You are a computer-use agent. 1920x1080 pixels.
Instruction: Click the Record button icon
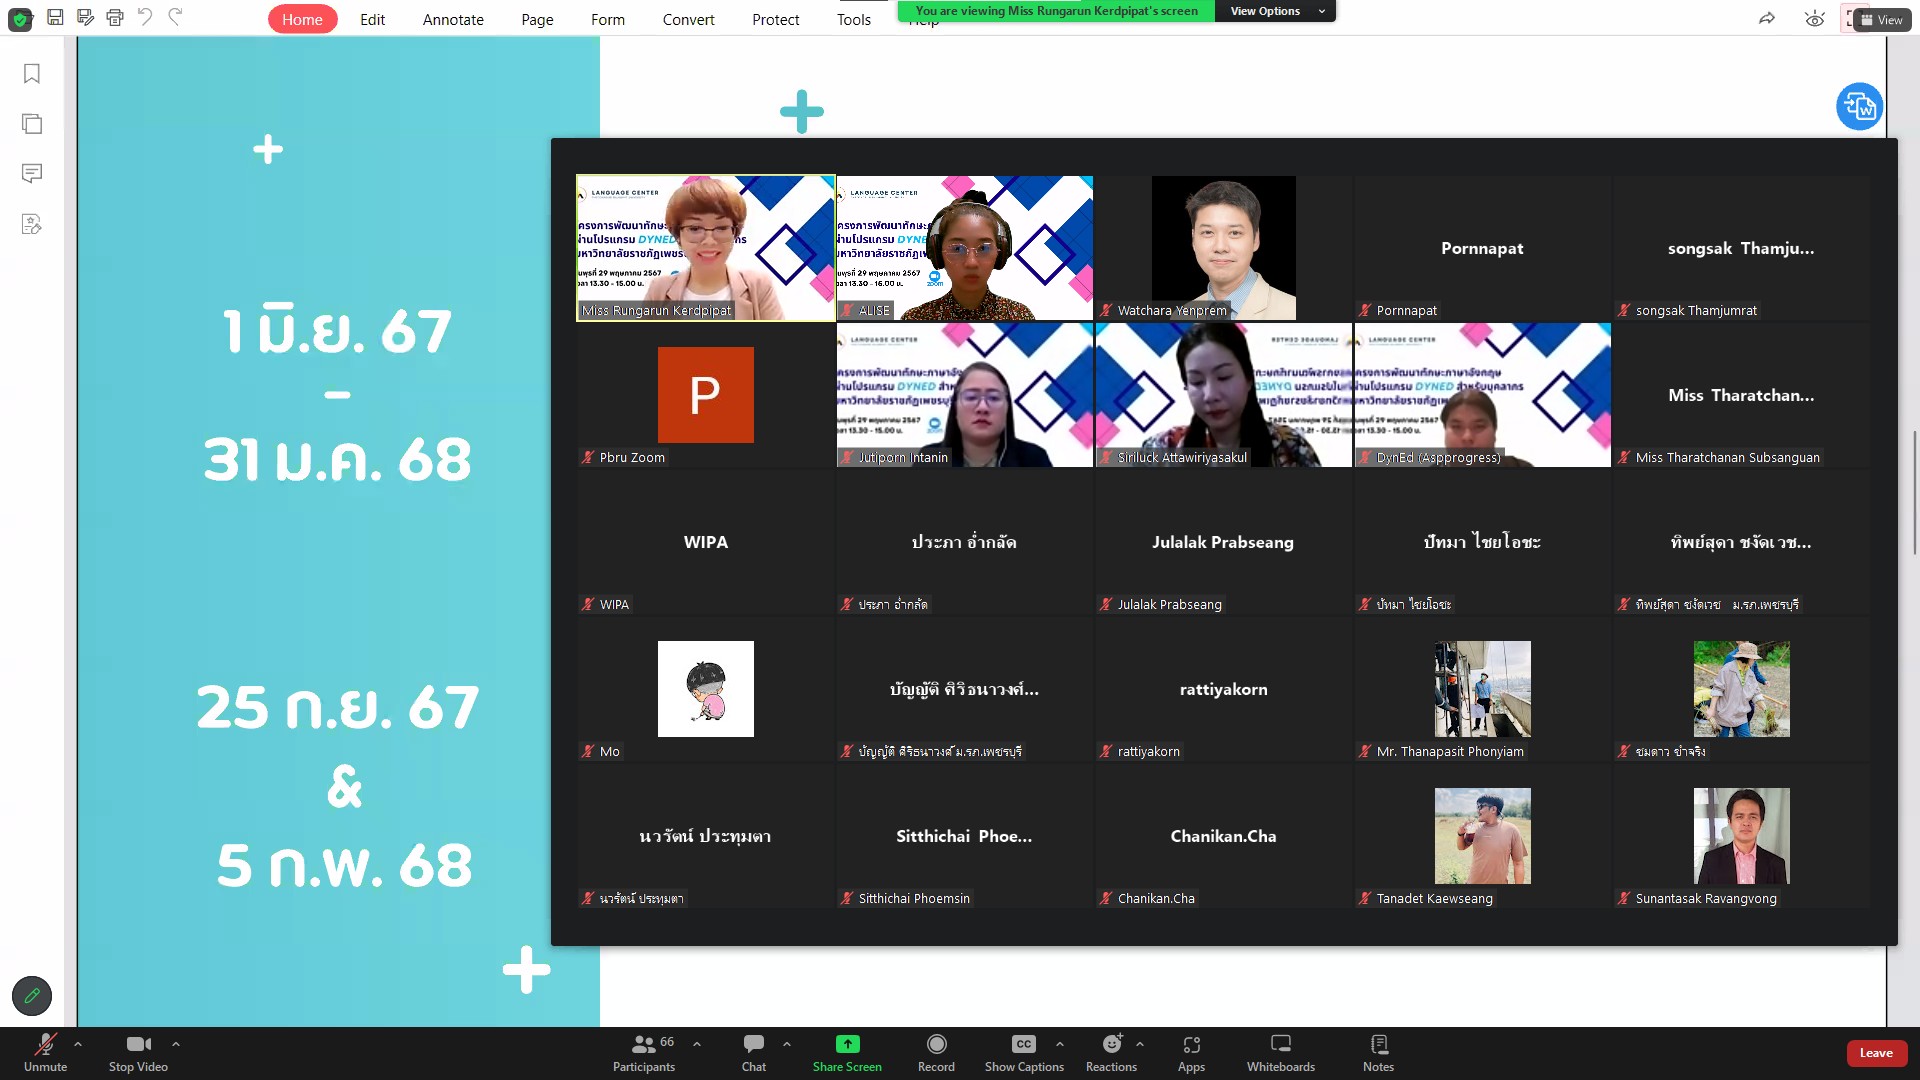pyautogui.click(x=936, y=1044)
